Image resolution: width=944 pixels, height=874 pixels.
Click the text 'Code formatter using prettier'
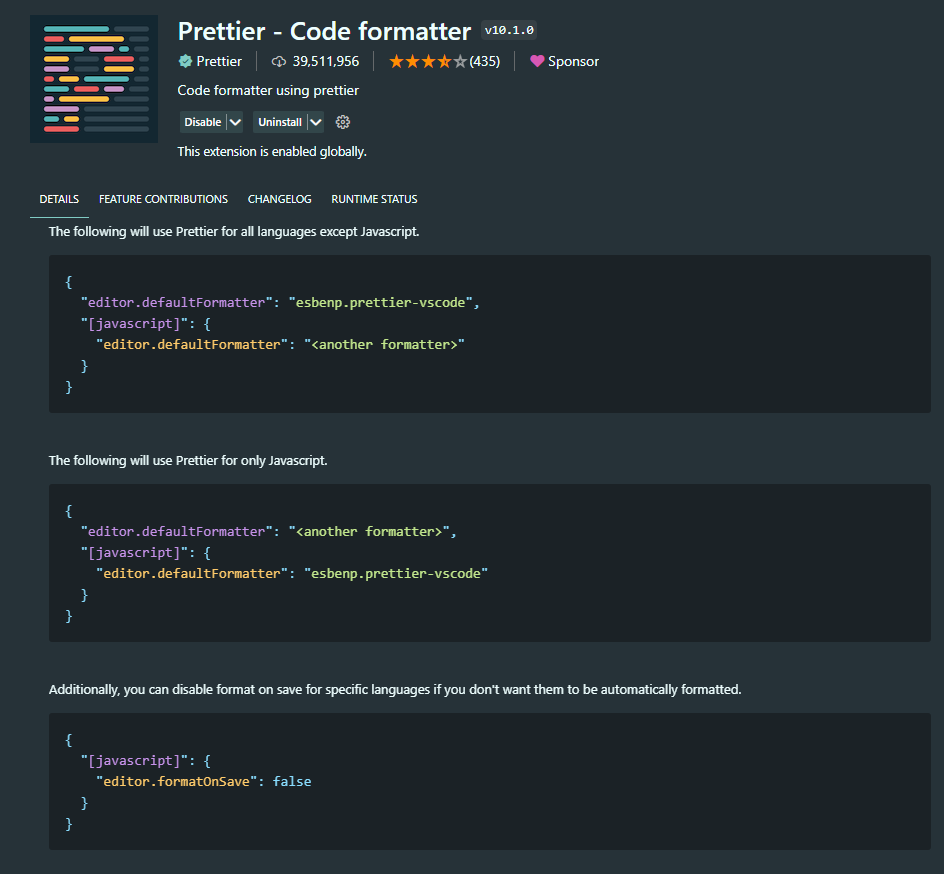click(x=268, y=90)
